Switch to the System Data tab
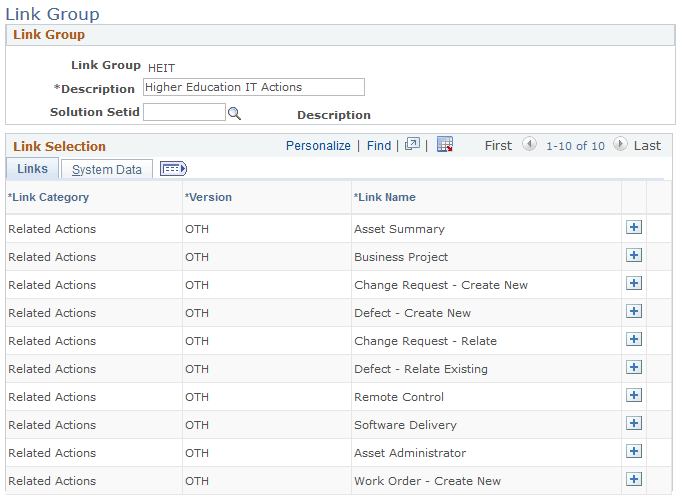The height and width of the screenshot is (502, 684). click(107, 169)
